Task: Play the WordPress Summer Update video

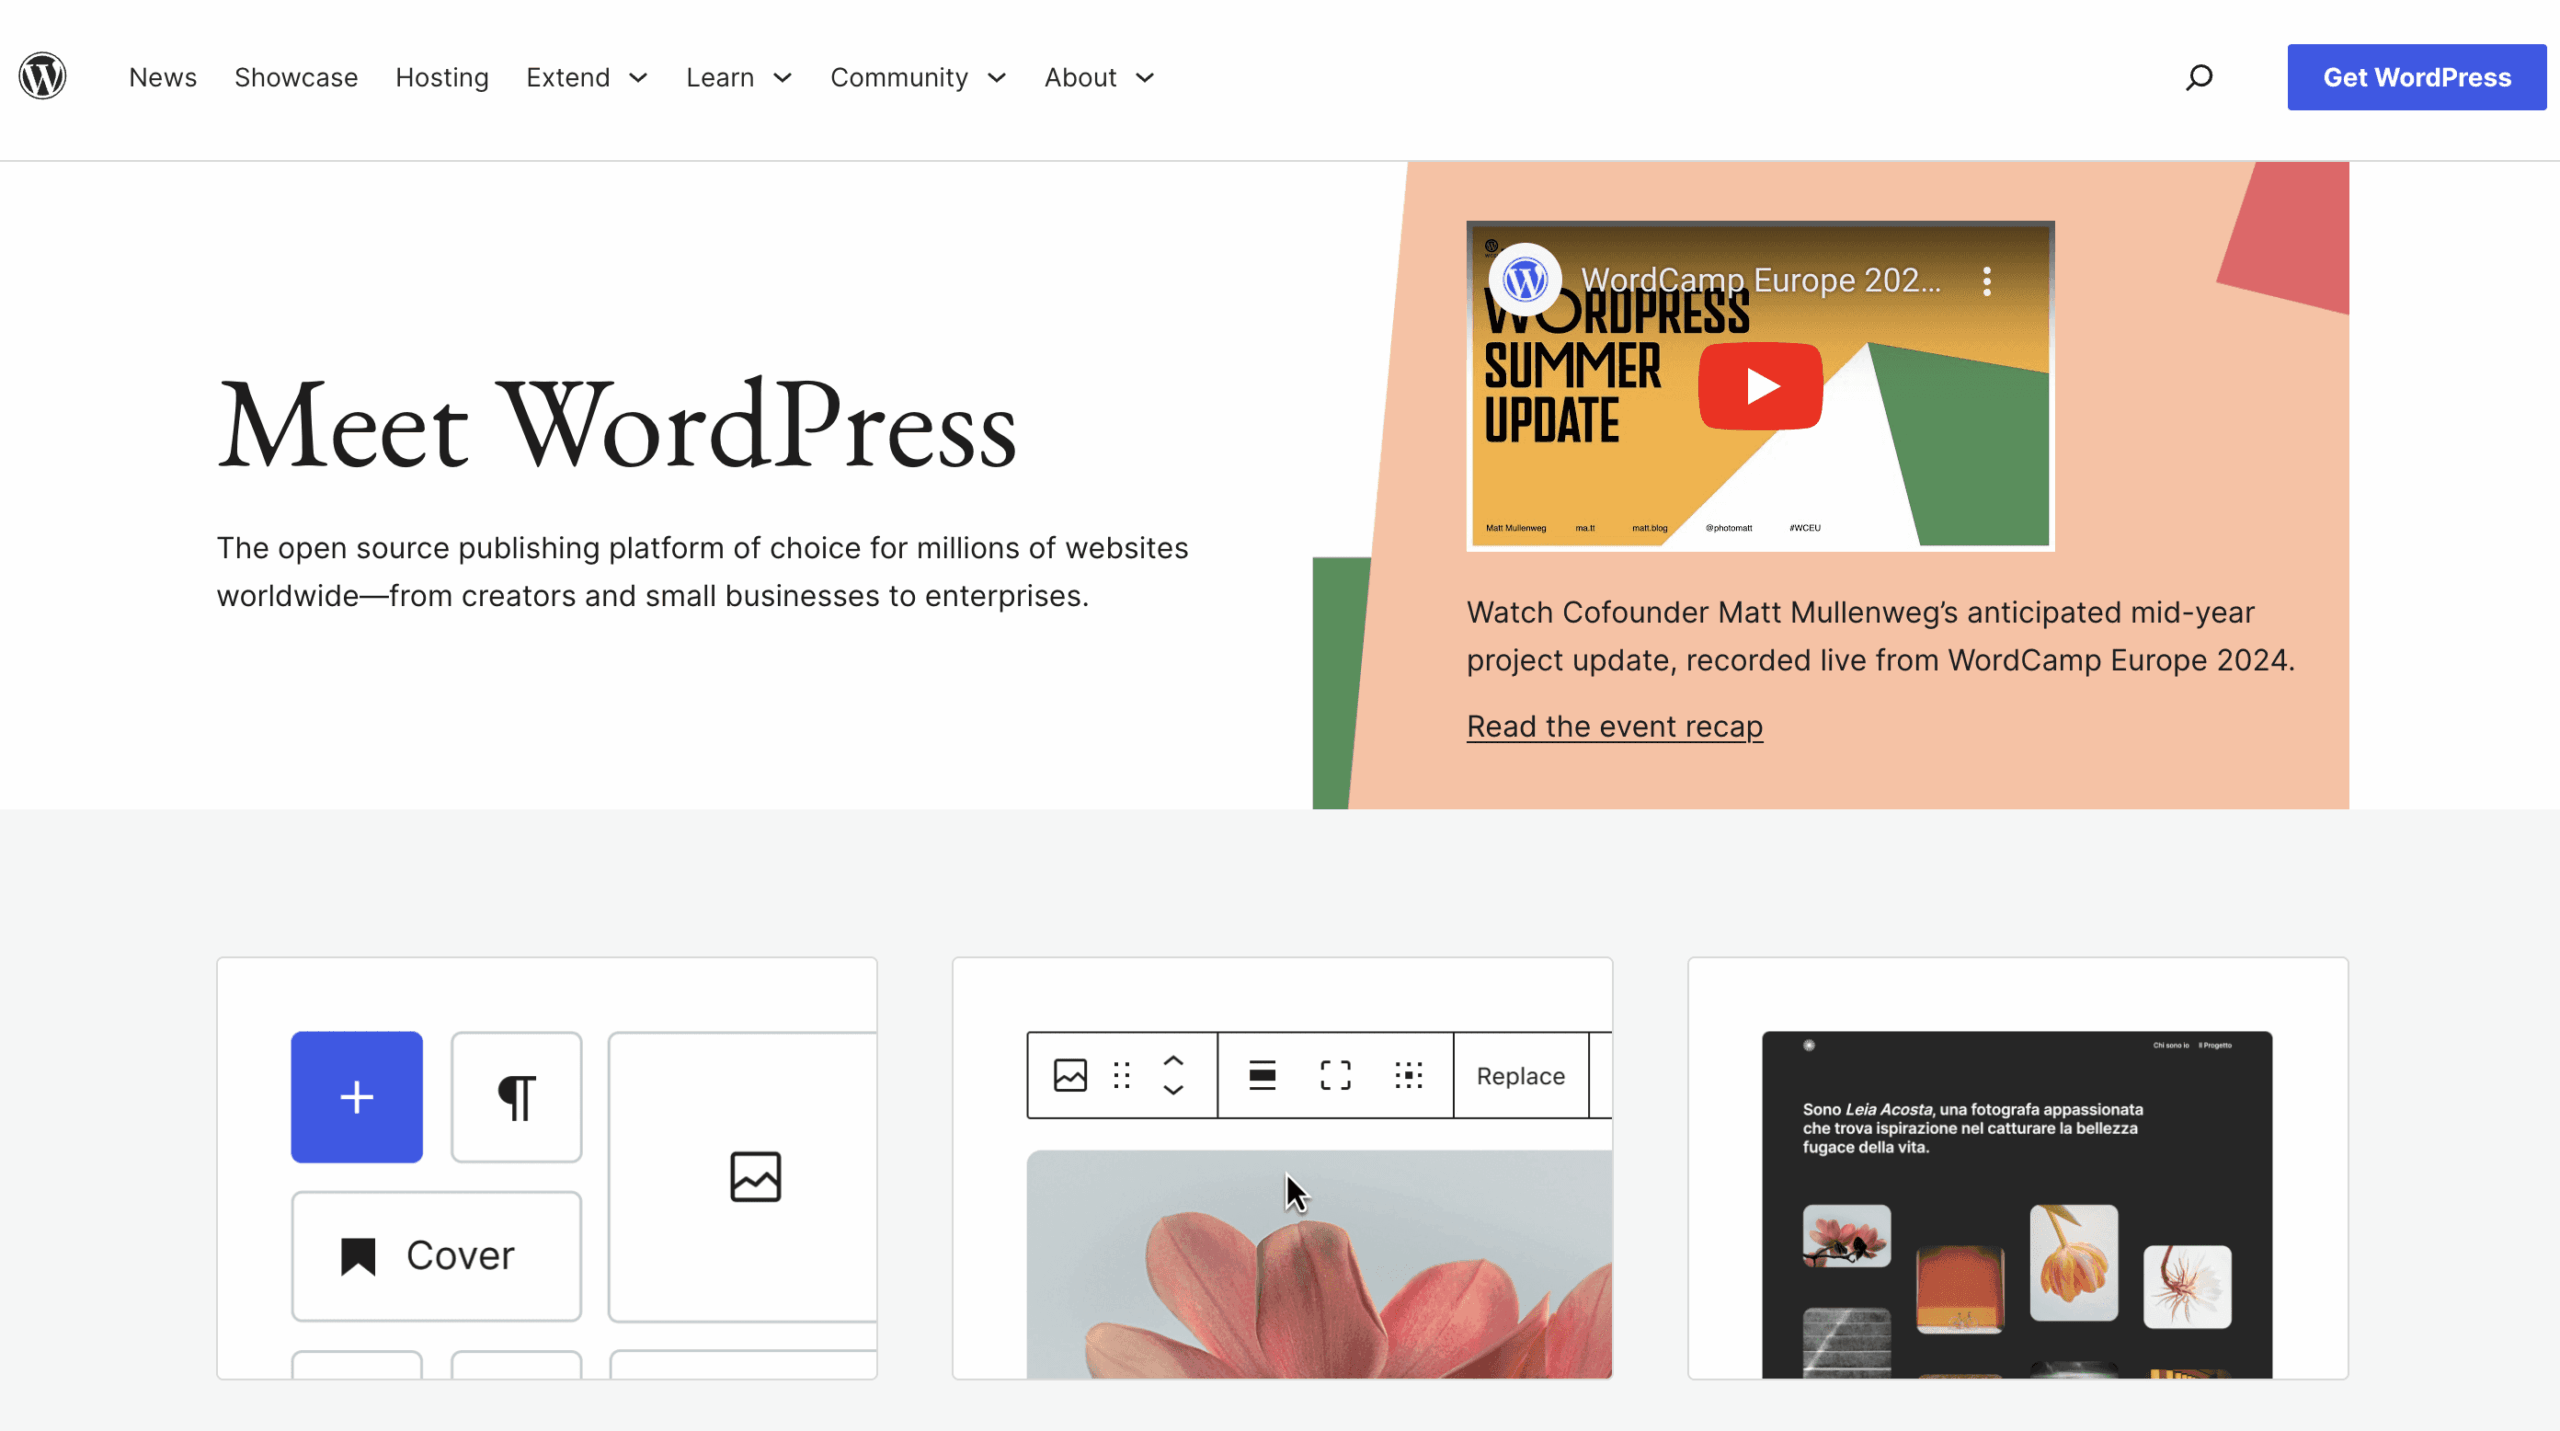Action: pos(1760,386)
